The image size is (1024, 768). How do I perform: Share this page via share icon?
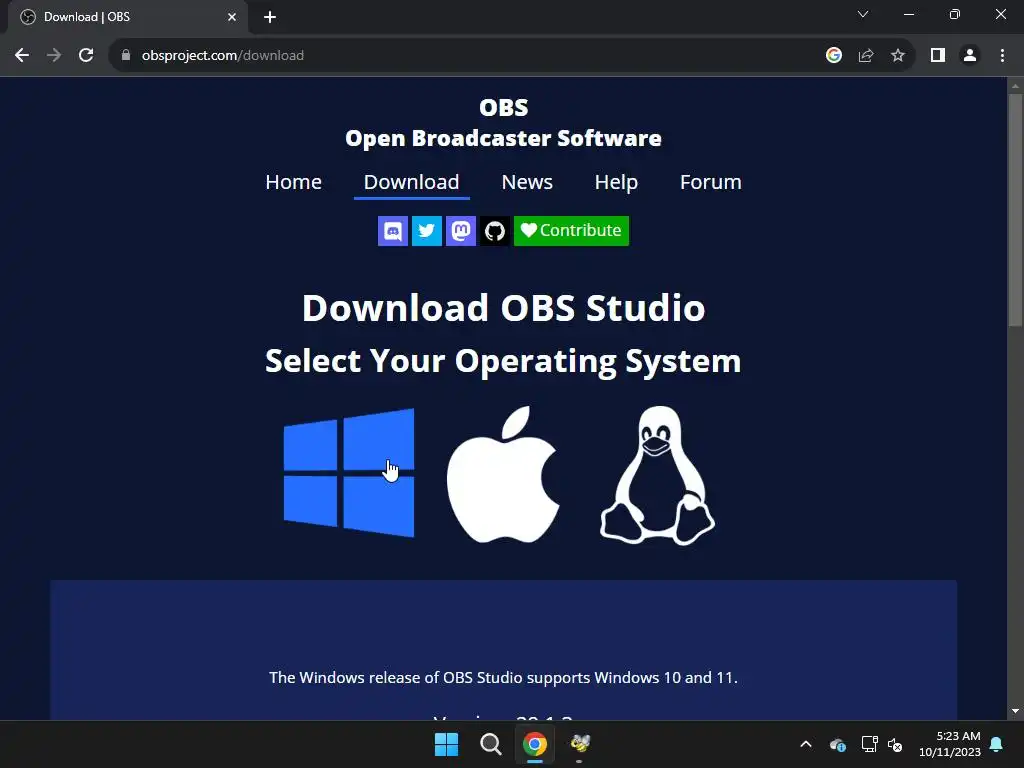coord(866,56)
